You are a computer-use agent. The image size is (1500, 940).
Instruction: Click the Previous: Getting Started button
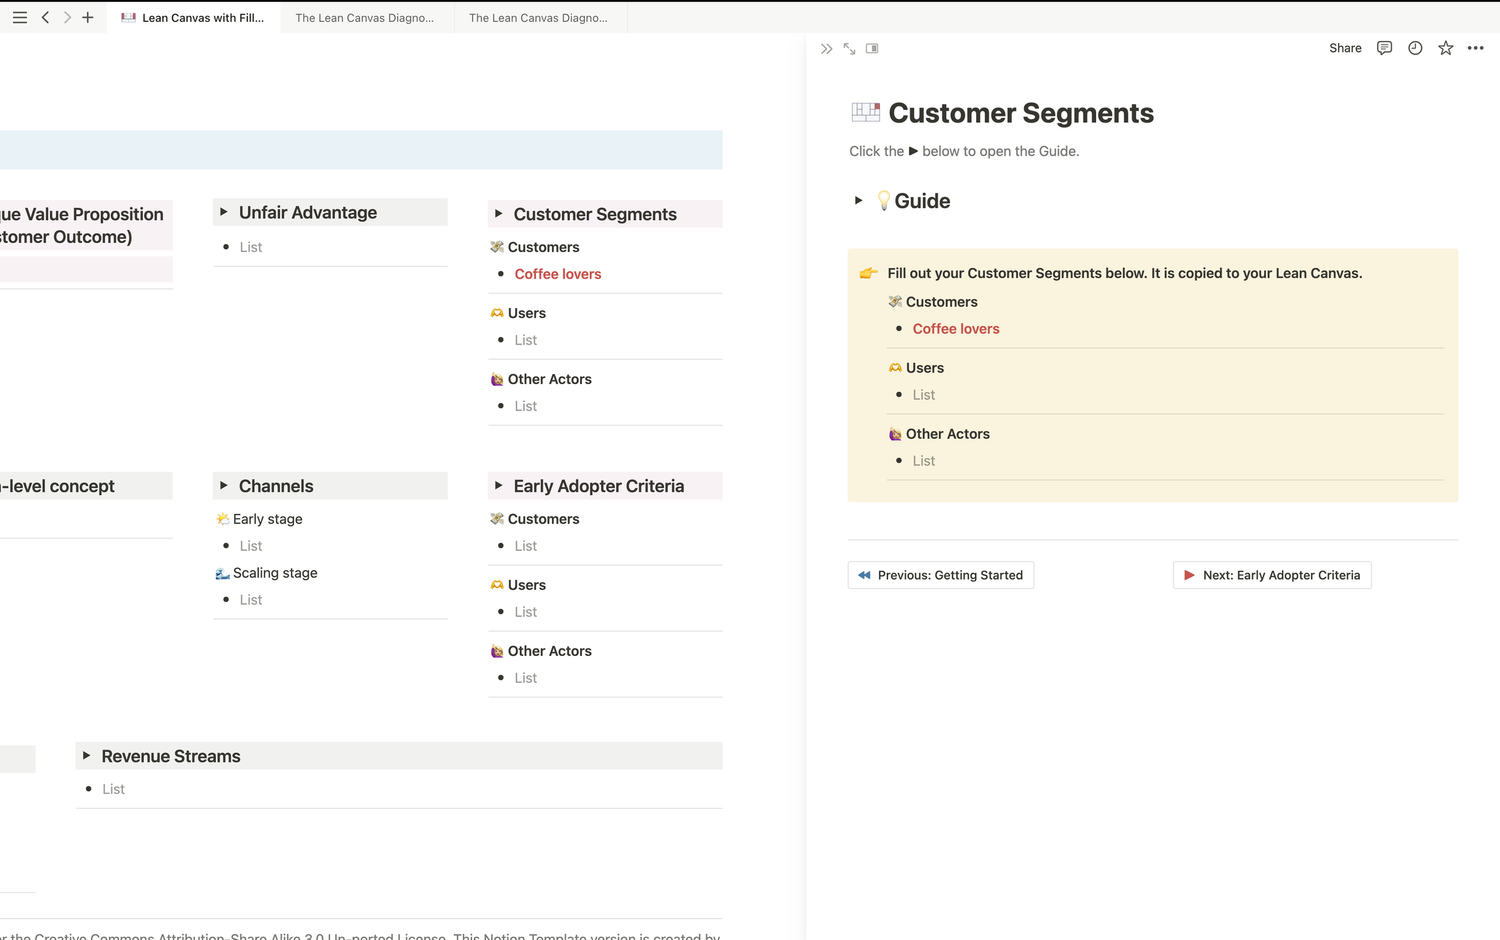[940, 575]
